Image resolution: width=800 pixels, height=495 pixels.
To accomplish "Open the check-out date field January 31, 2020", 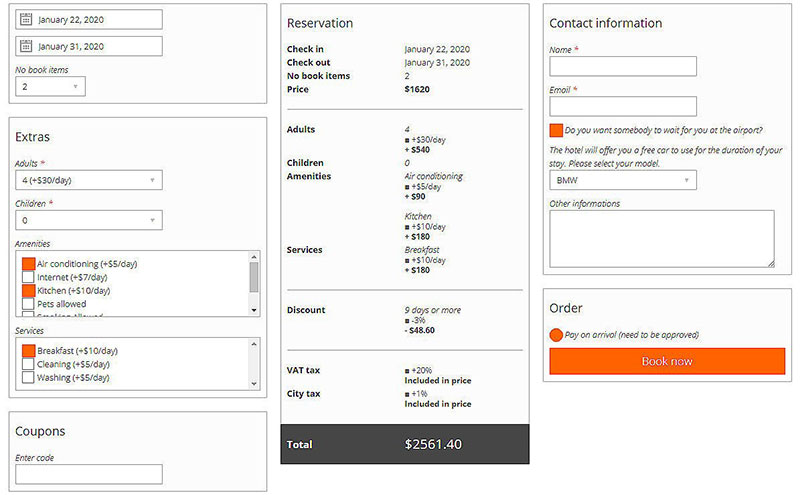I will (x=89, y=46).
